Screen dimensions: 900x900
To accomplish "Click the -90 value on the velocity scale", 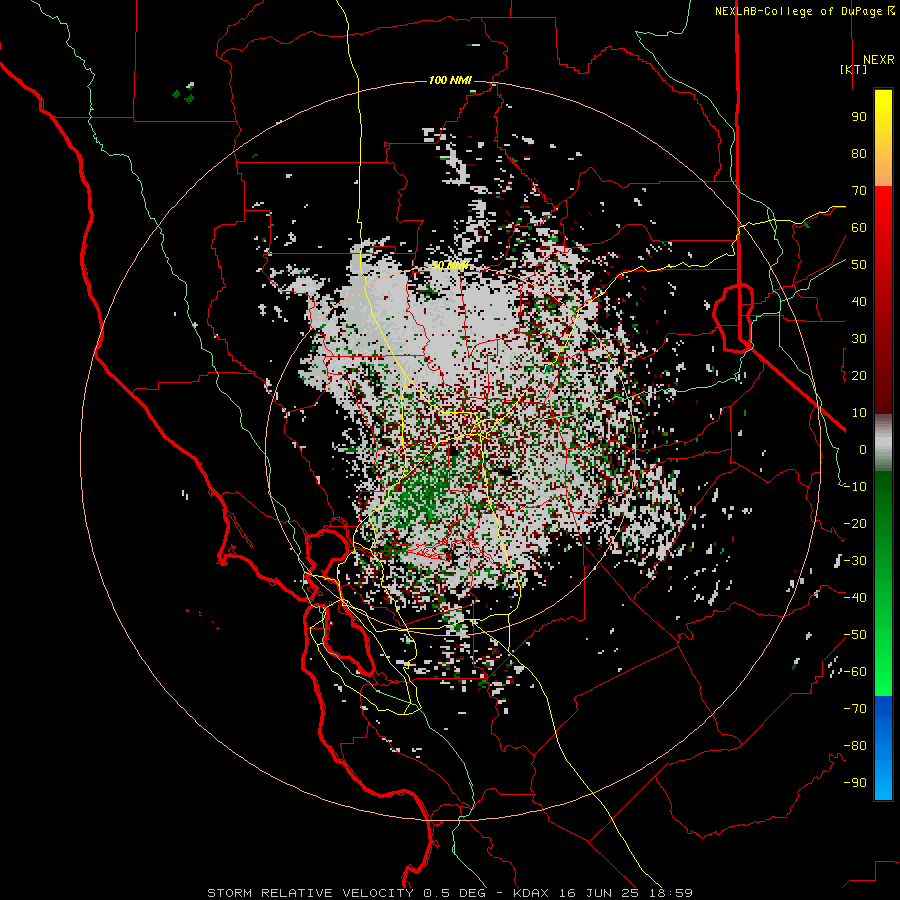I will pyautogui.click(x=855, y=783).
